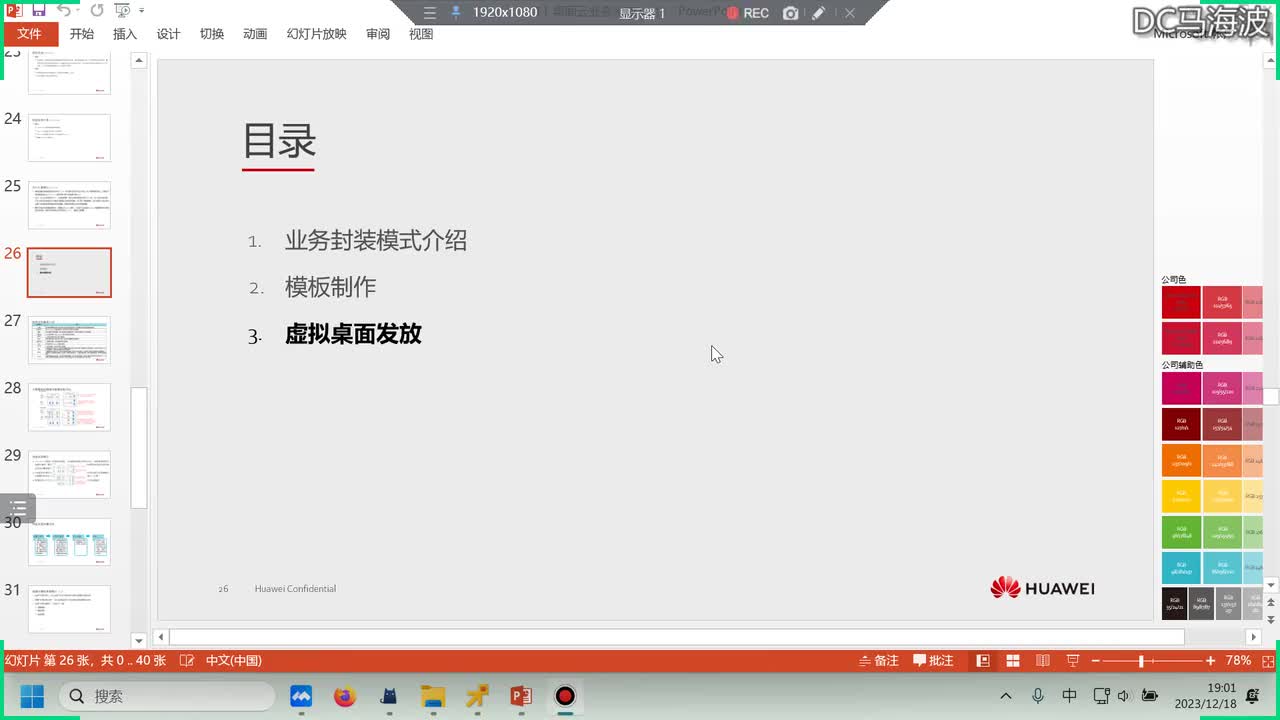This screenshot has width=1280, height=720.
Task: Click the slide title 目录
Action: tap(279, 141)
